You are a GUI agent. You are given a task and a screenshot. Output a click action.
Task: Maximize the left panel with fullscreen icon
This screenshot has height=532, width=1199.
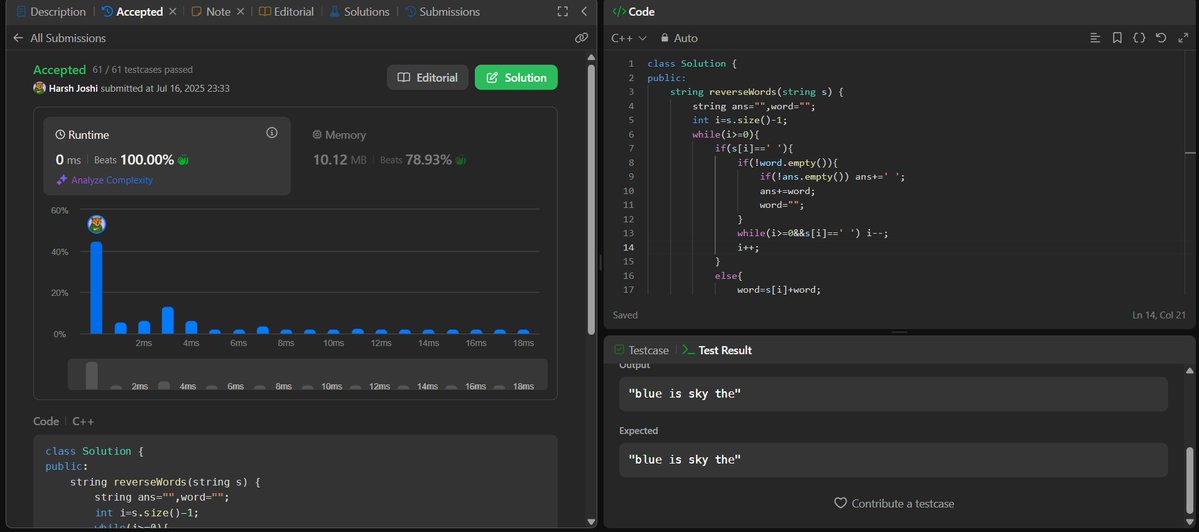[563, 11]
